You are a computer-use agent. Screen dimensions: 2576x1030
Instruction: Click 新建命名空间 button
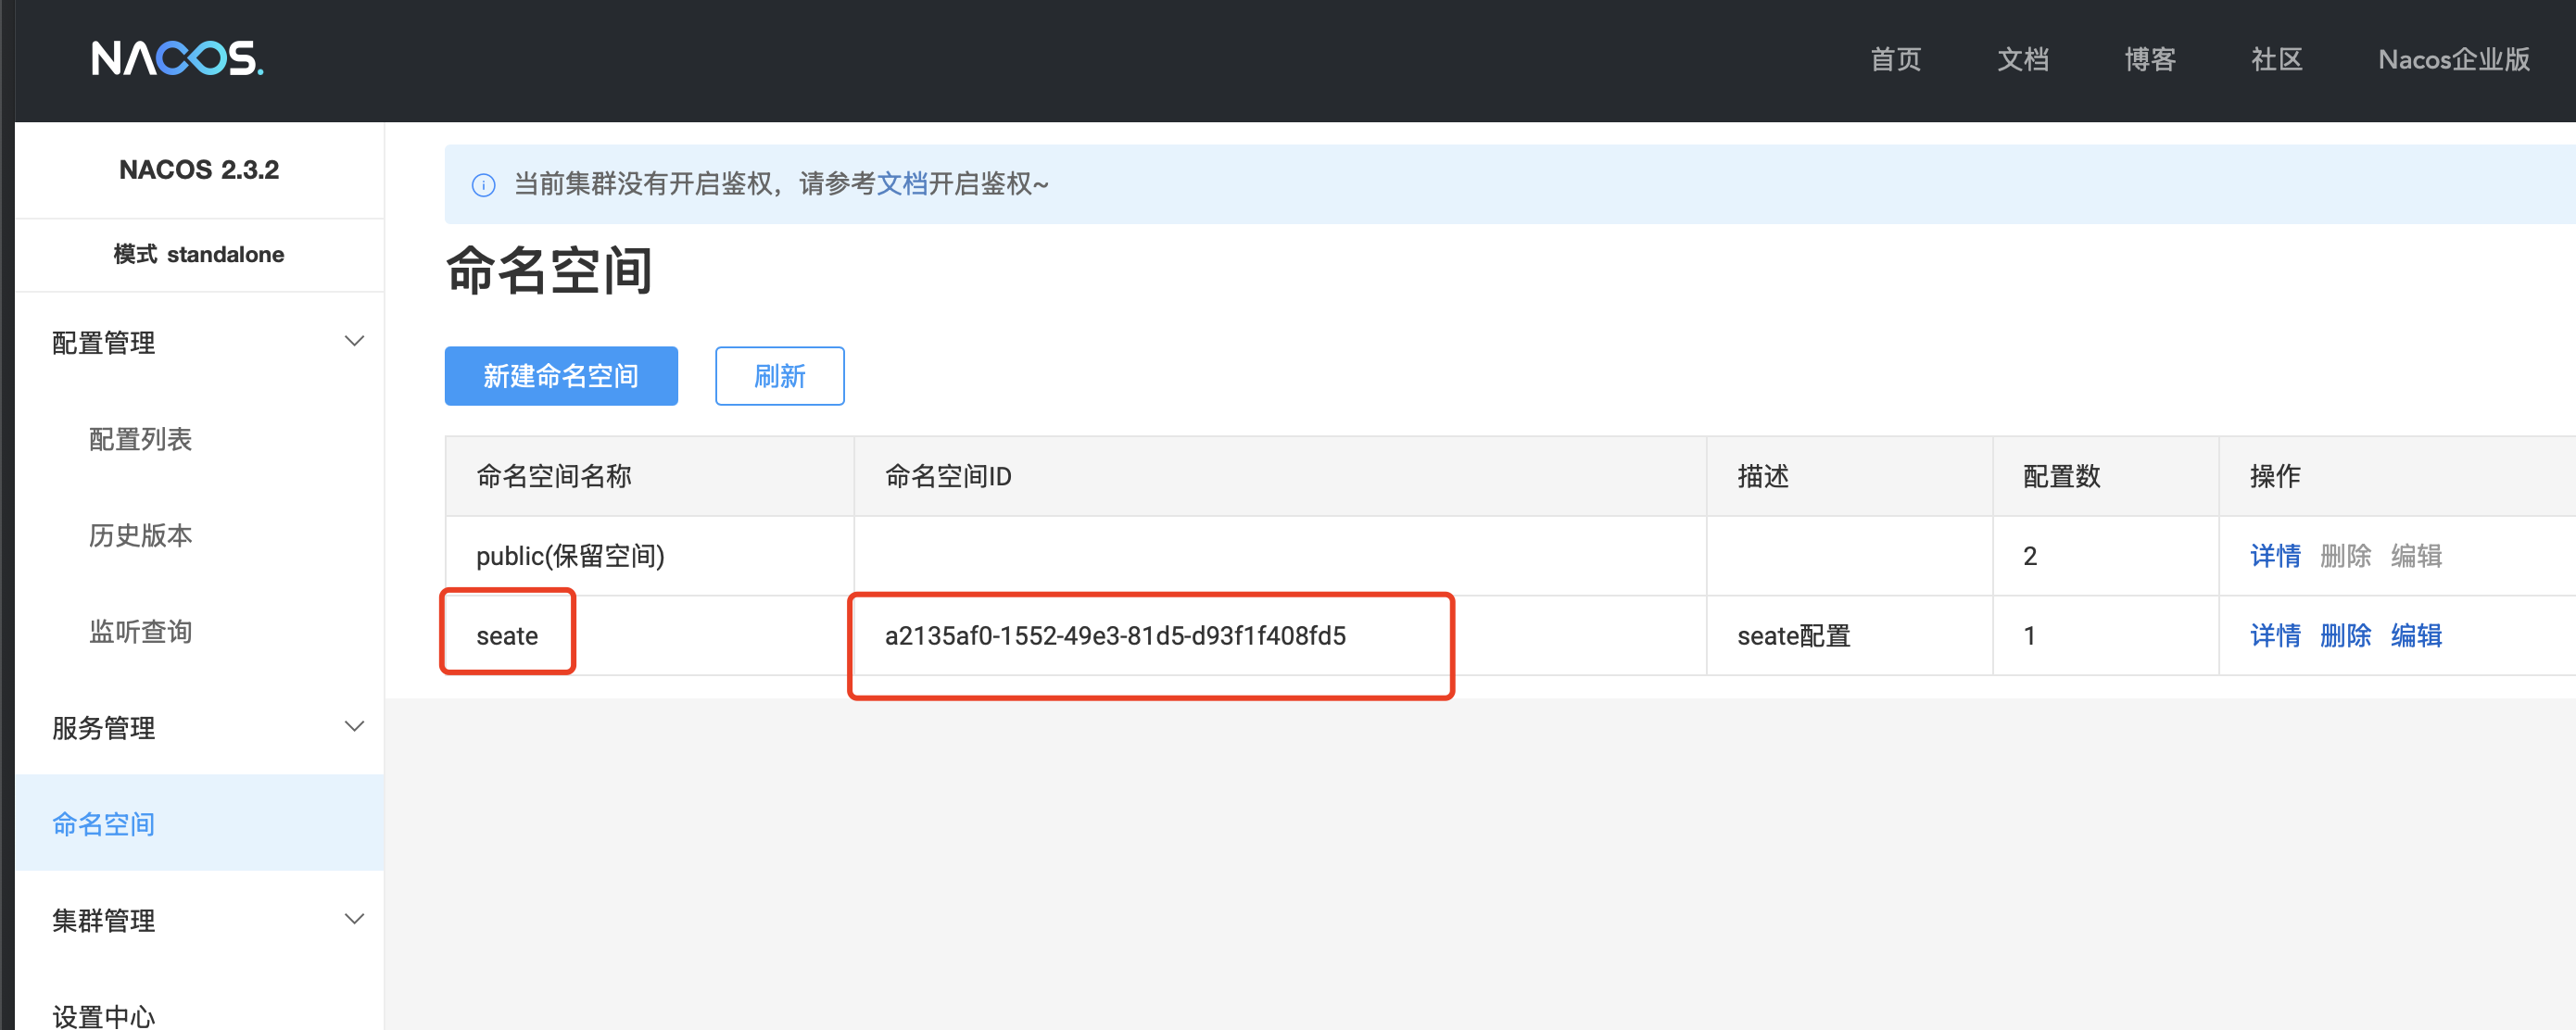pyautogui.click(x=561, y=376)
